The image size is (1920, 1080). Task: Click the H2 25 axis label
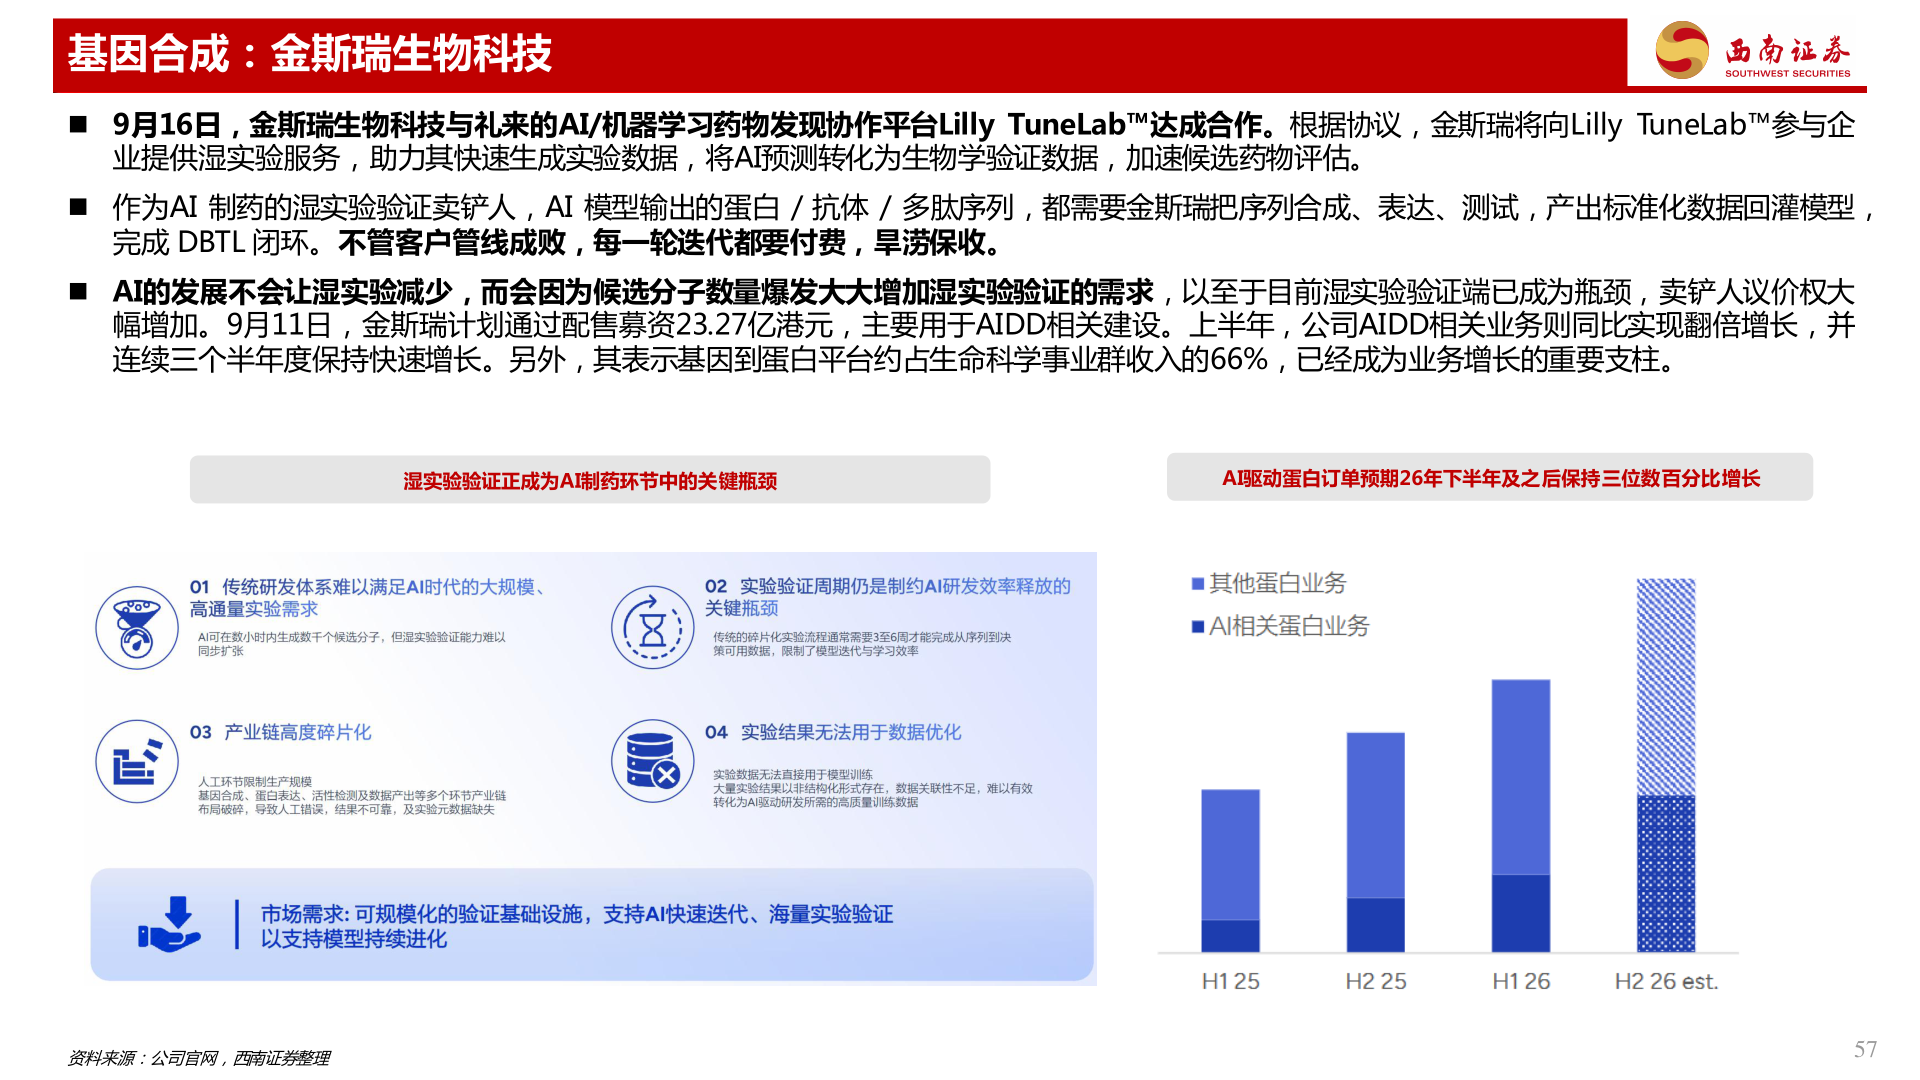pyautogui.click(x=1376, y=982)
